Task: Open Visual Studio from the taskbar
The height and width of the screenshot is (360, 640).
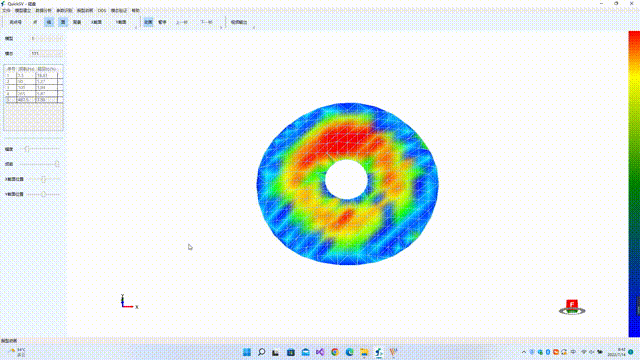Action: pos(320,352)
